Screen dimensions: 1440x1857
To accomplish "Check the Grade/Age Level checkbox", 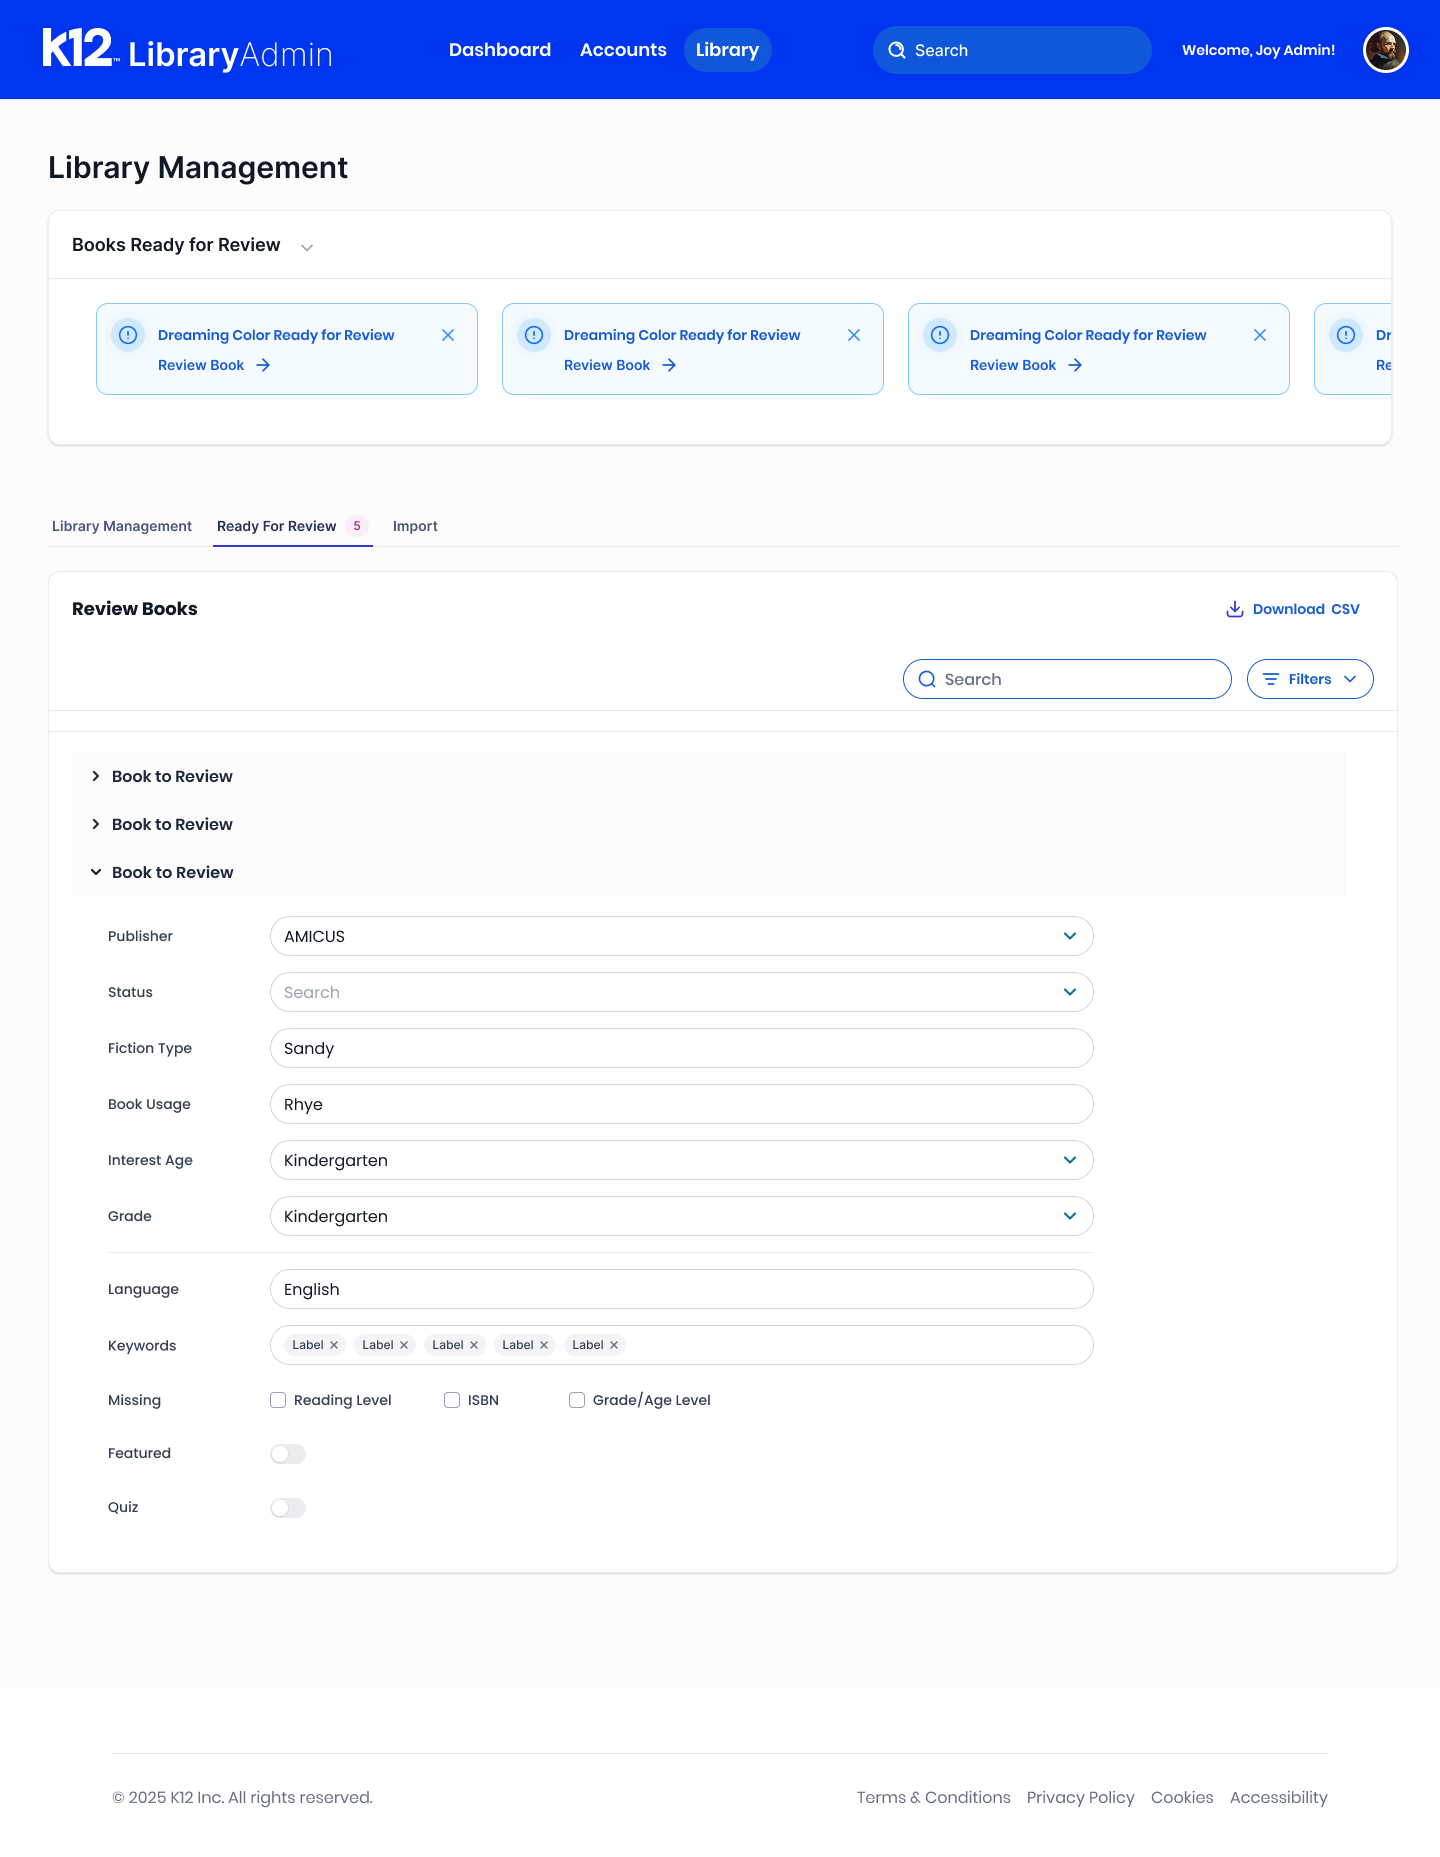I will point(577,1400).
